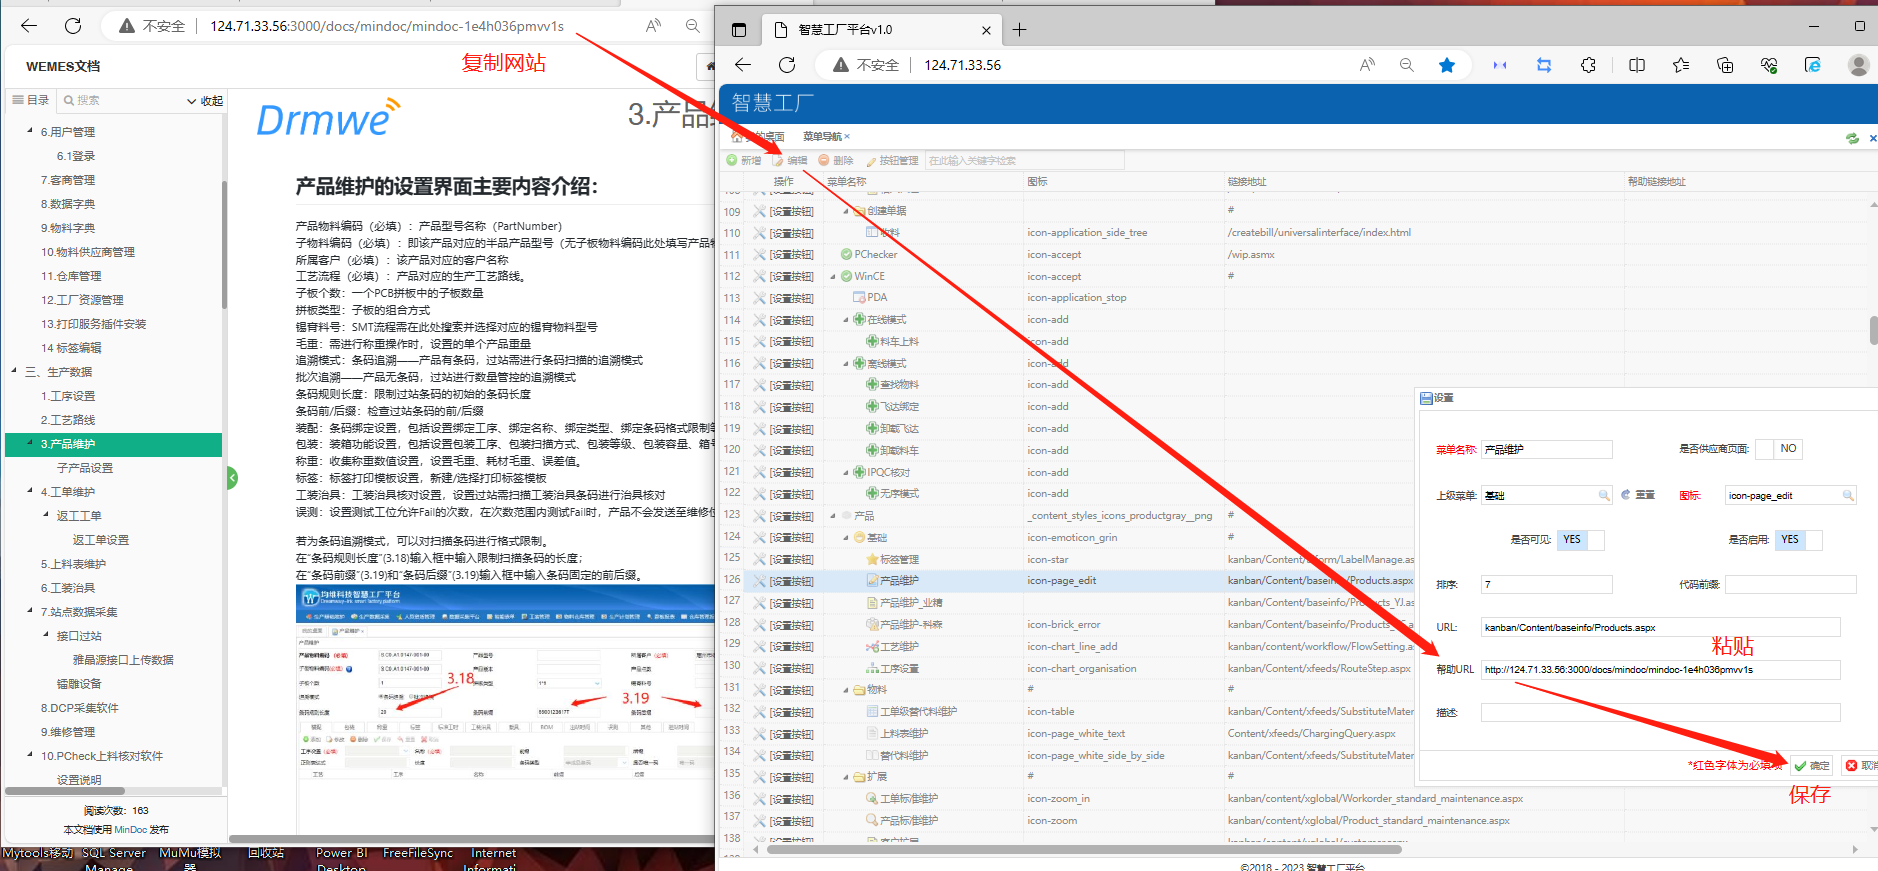Click the 新增 add icon in toolbar
1878x871 pixels.
[x=733, y=160]
